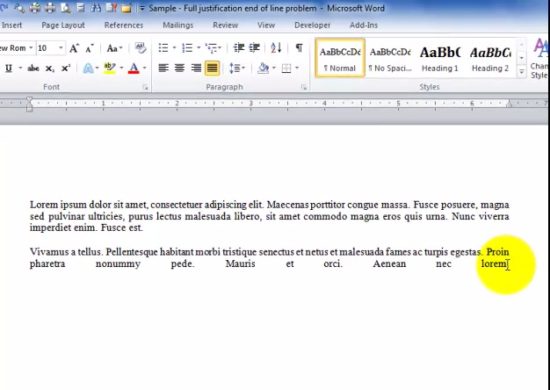Click the Multilevel List icon

tap(211, 48)
